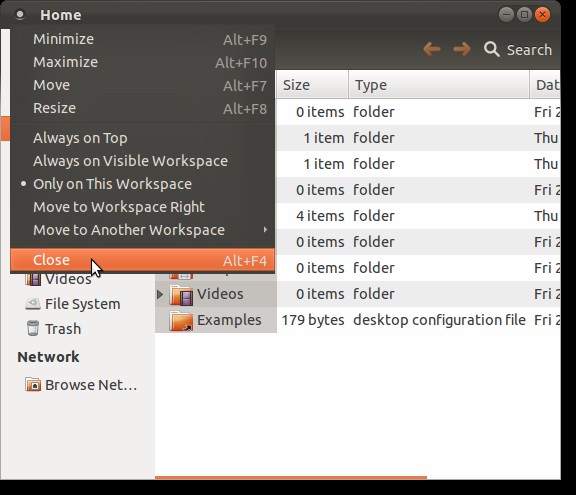The height and width of the screenshot is (495, 576).
Task: Click the Home window title text
Action: click(61, 15)
